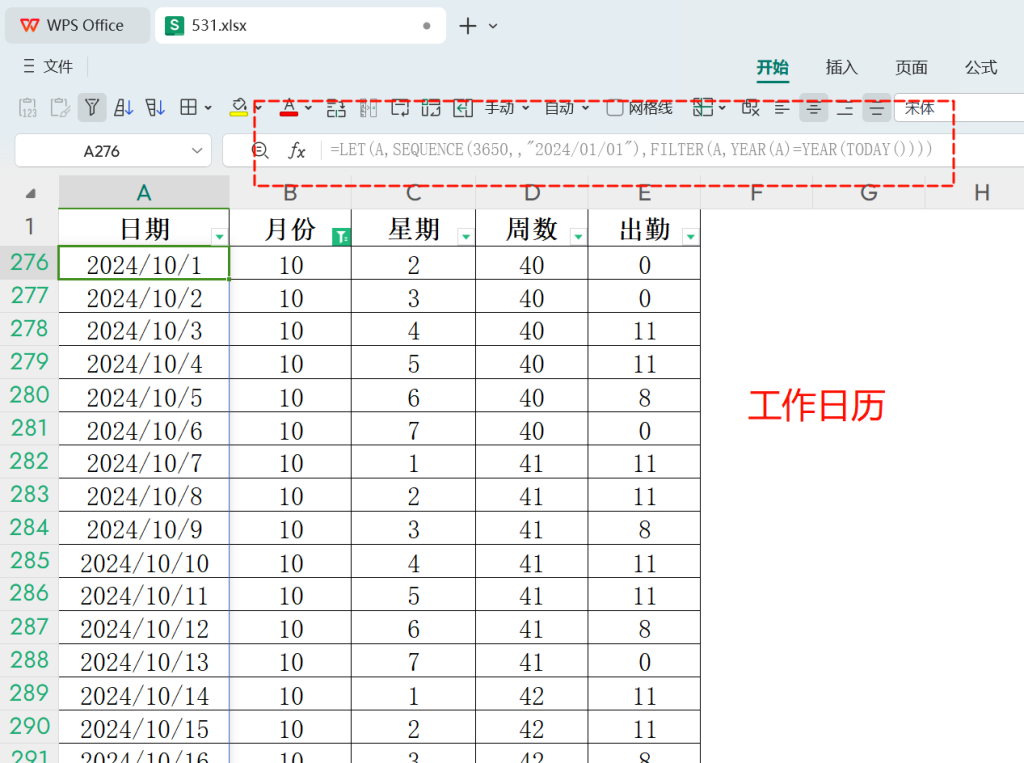
Task: Open the freeze panes dropdown arrow
Action: click(x=722, y=108)
